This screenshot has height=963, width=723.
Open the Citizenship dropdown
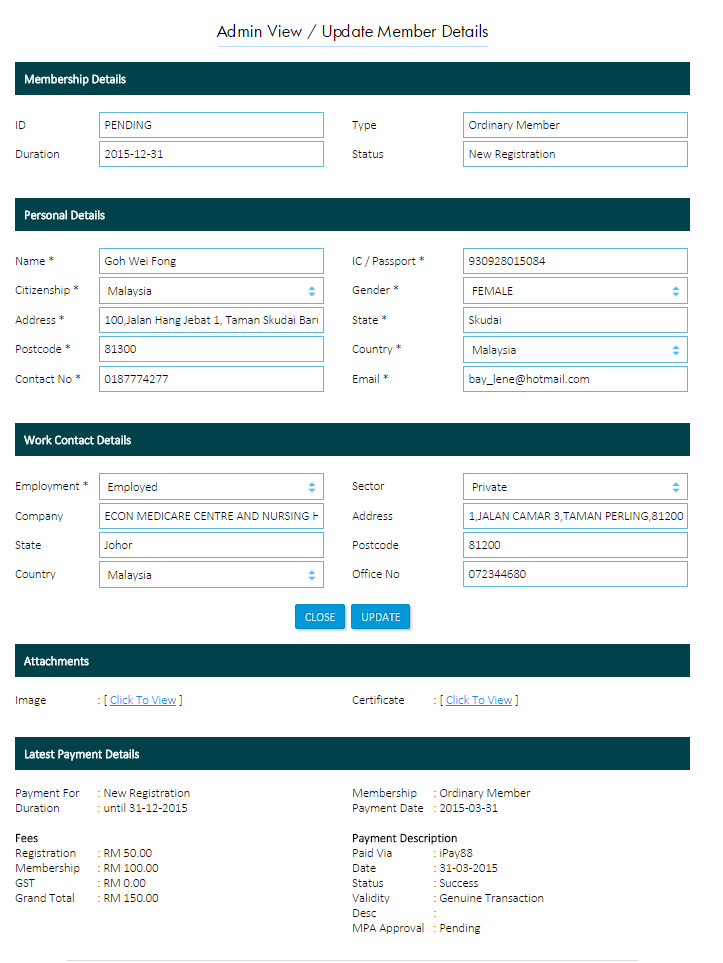(x=211, y=291)
